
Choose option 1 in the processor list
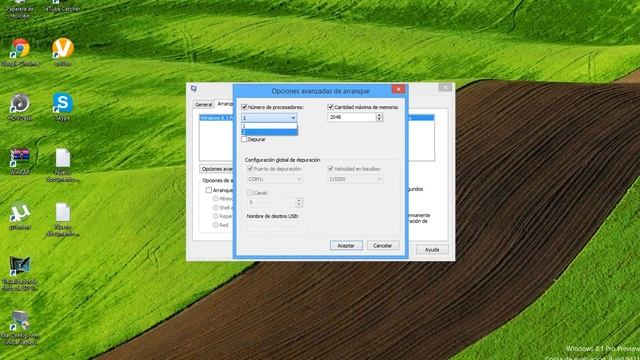click(x=269, y=126)
